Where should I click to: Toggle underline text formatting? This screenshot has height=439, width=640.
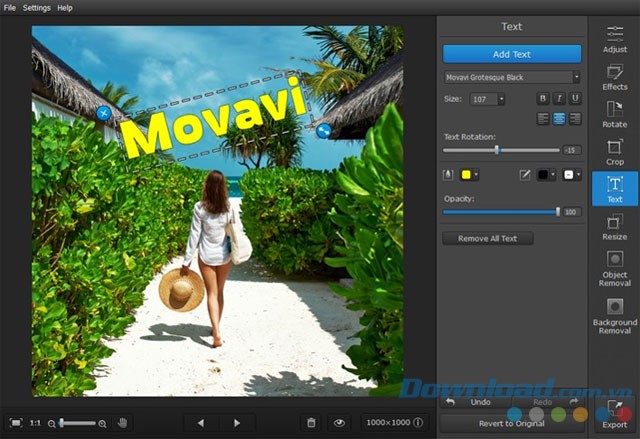574,98
